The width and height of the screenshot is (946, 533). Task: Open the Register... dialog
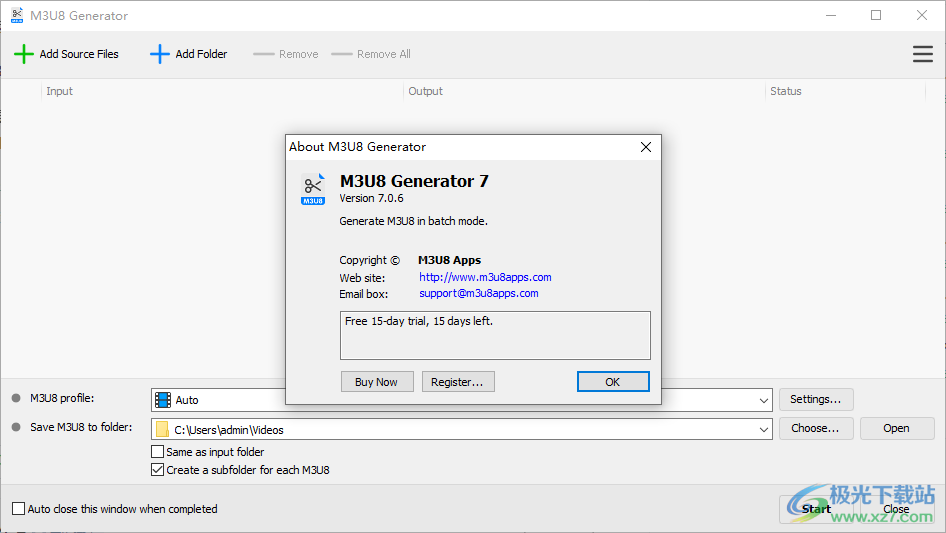click(x=458, y=381)
